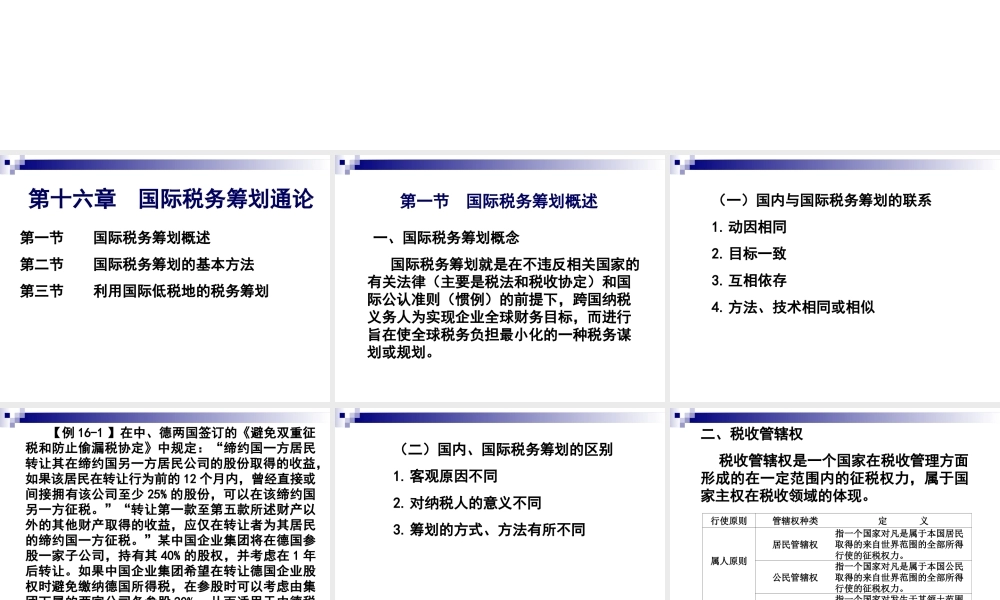Click the slide showing the 税收管辖权 table
Image resolution: width=1000 pixels, height=600 pixels.
pos(835,500)
